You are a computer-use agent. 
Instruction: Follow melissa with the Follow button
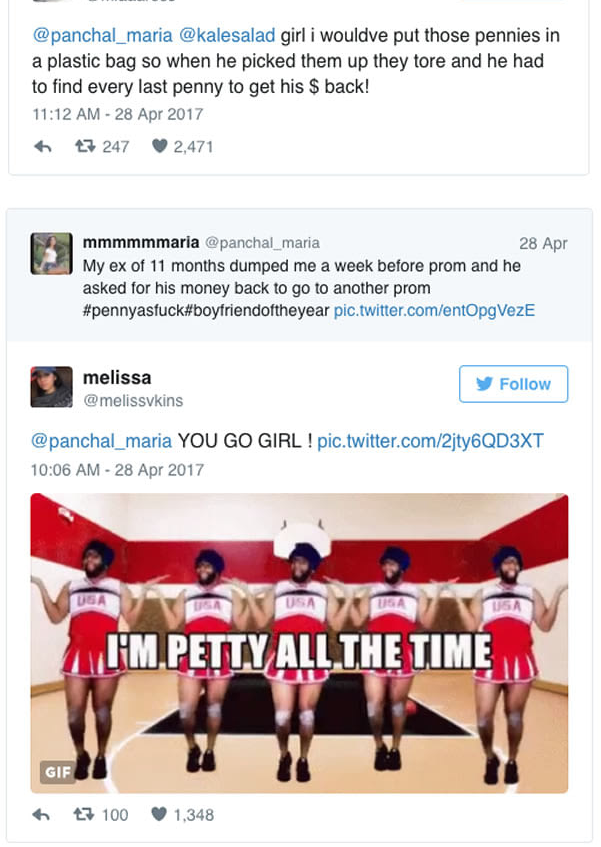[513, 384]
